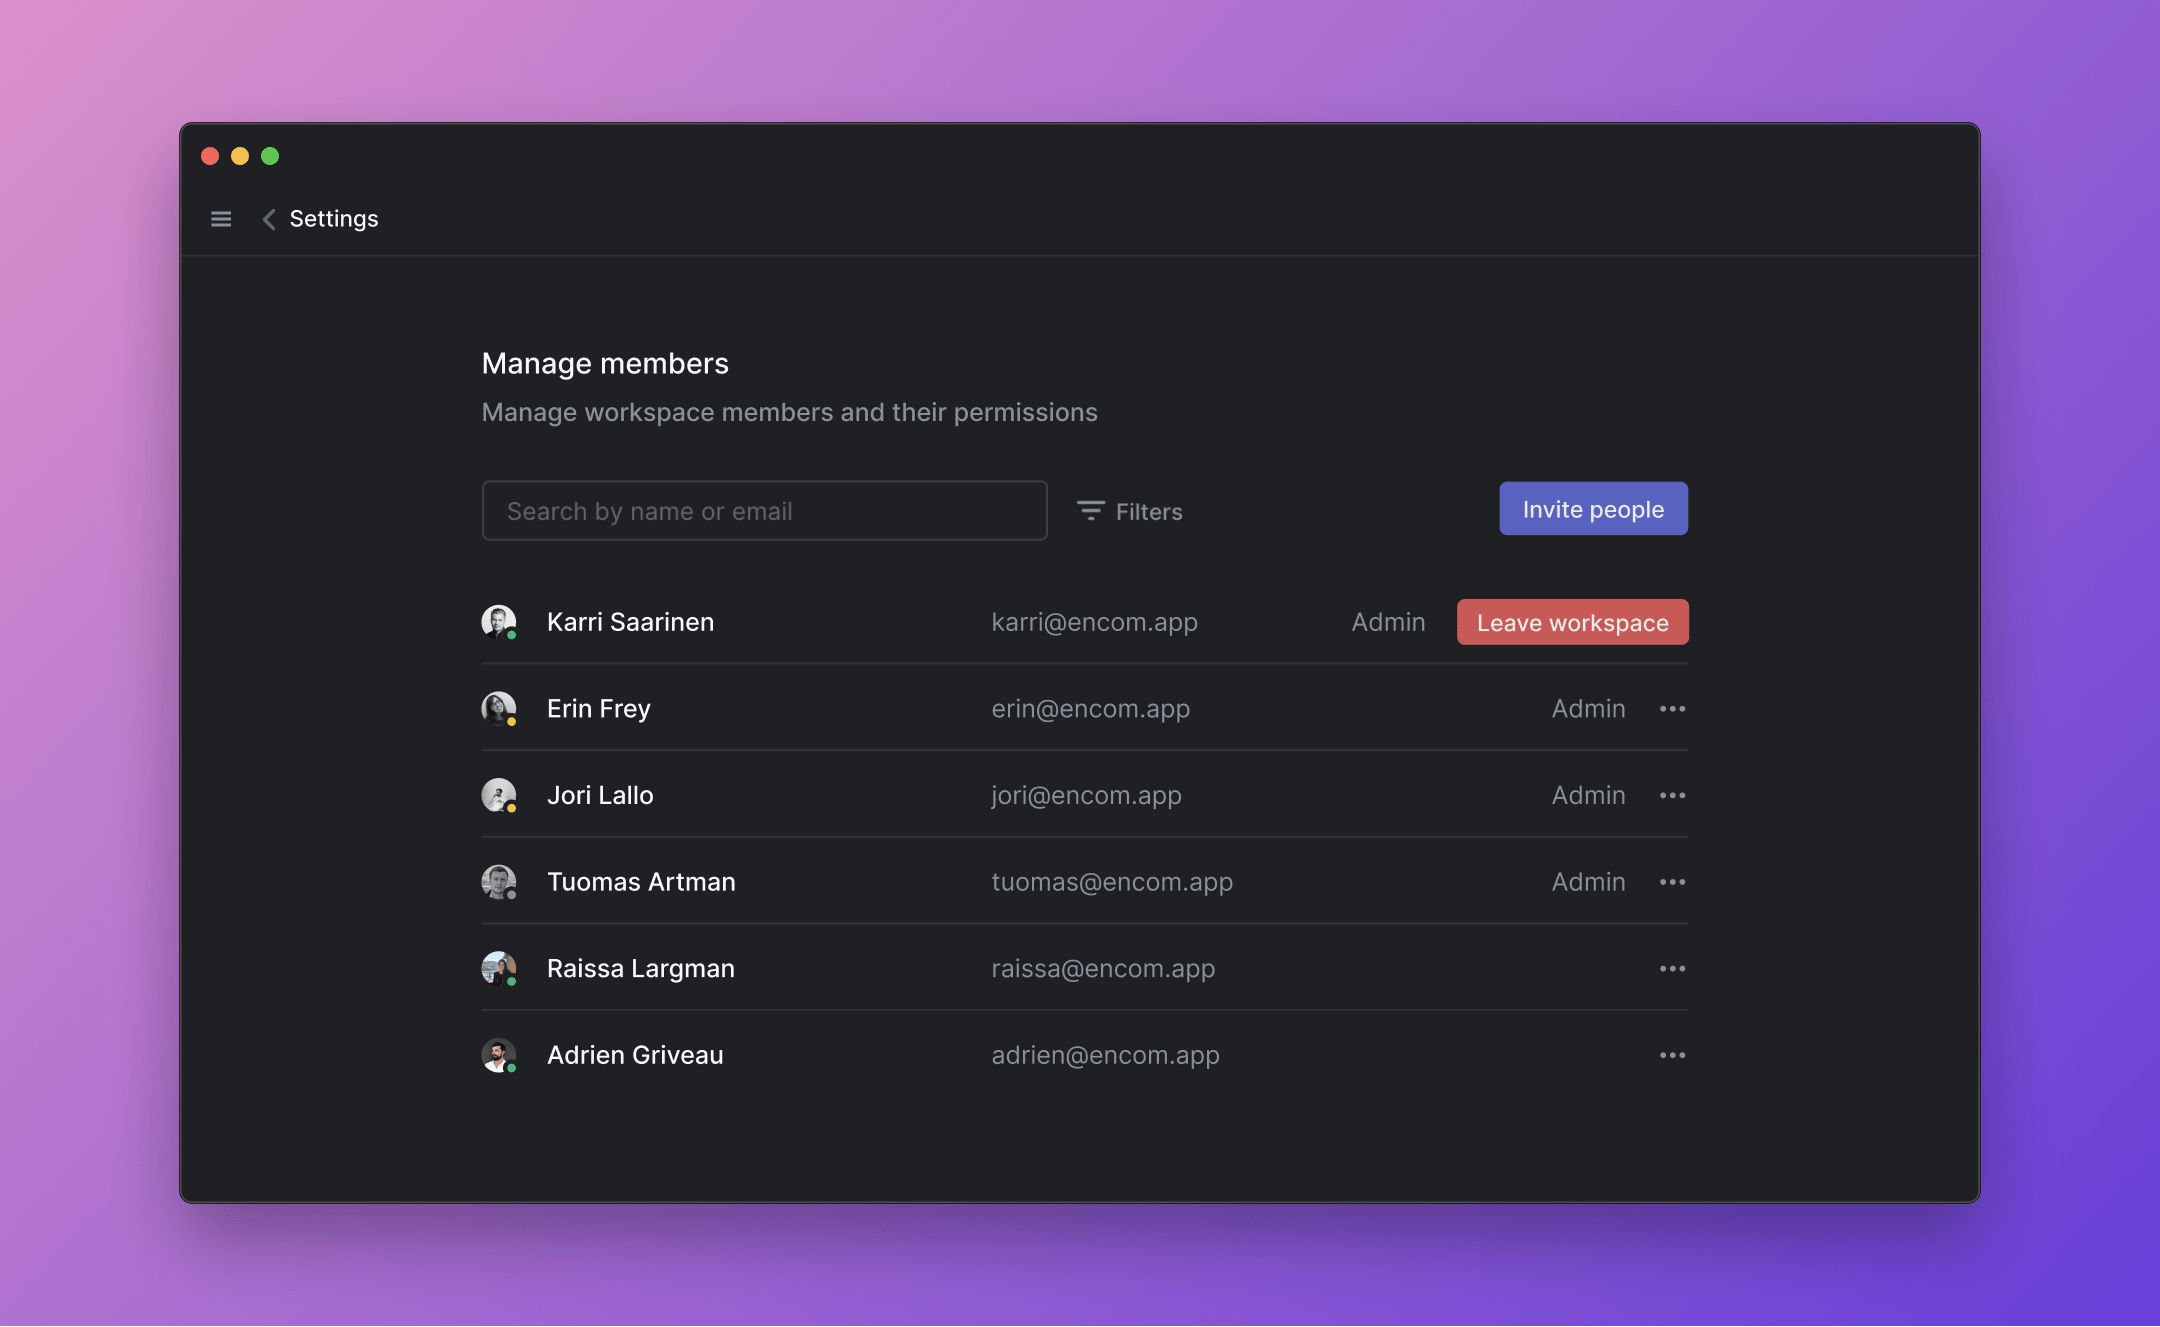
Task: Click the tuomas@encom.app email address
Action: tap(1112, 882)
